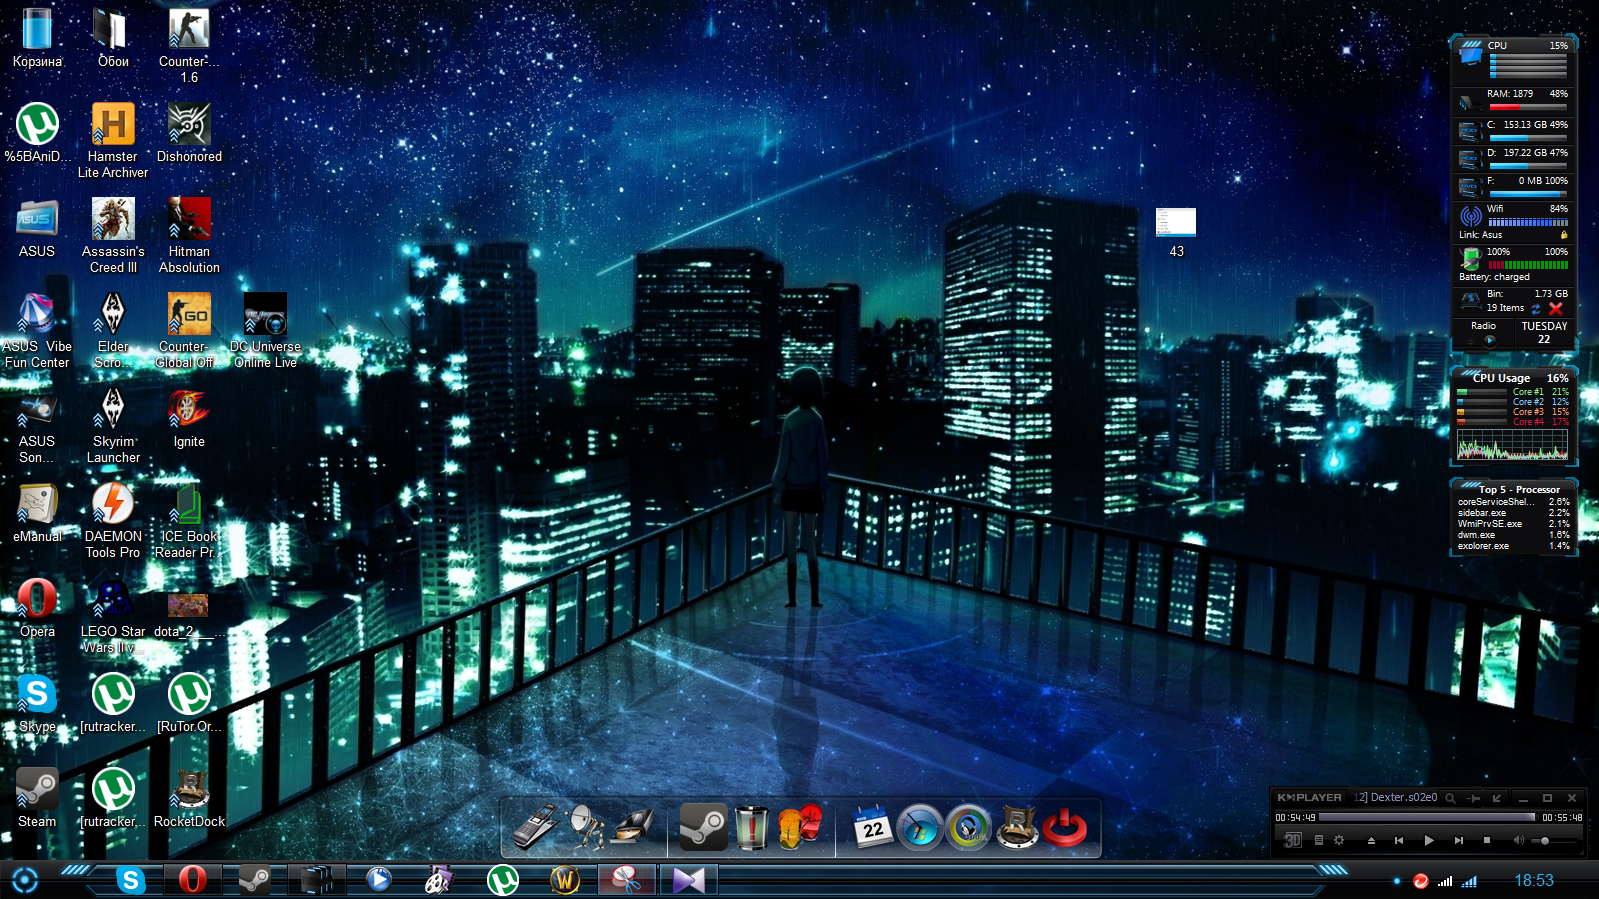Viewport: 1599px width, 899px height.
Task: Open the eManual desktop shortcut
Action: pos(37,513)
